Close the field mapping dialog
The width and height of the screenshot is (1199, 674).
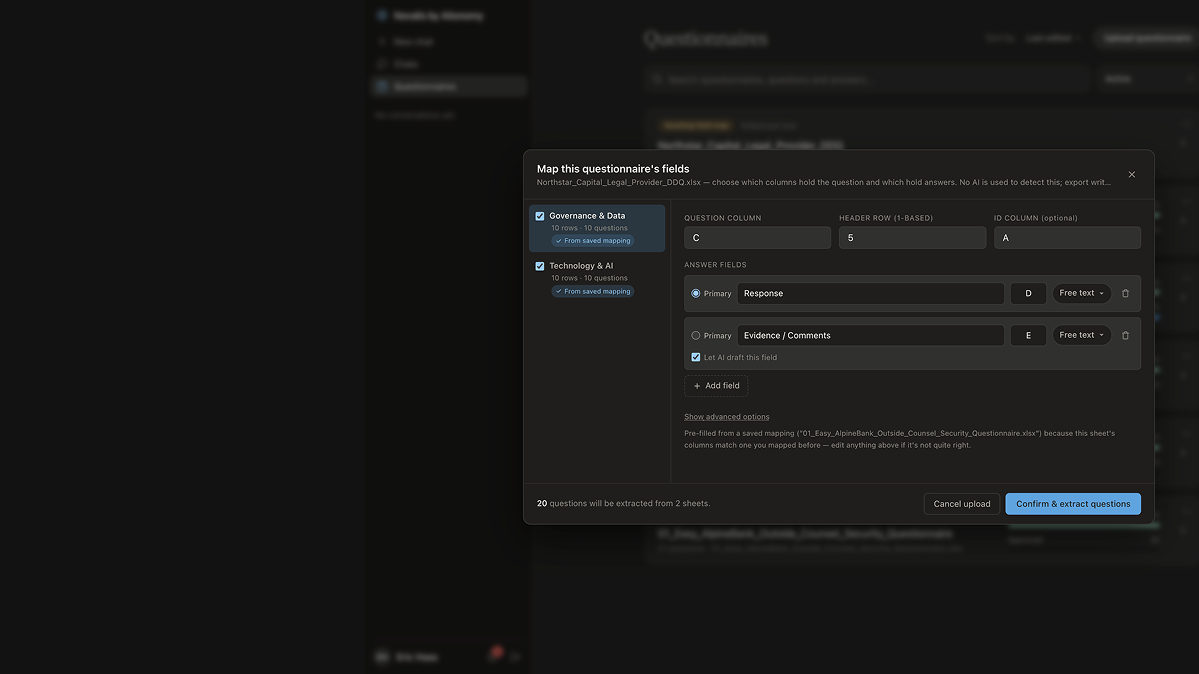pyautogui.click(x=1132, y=174)
